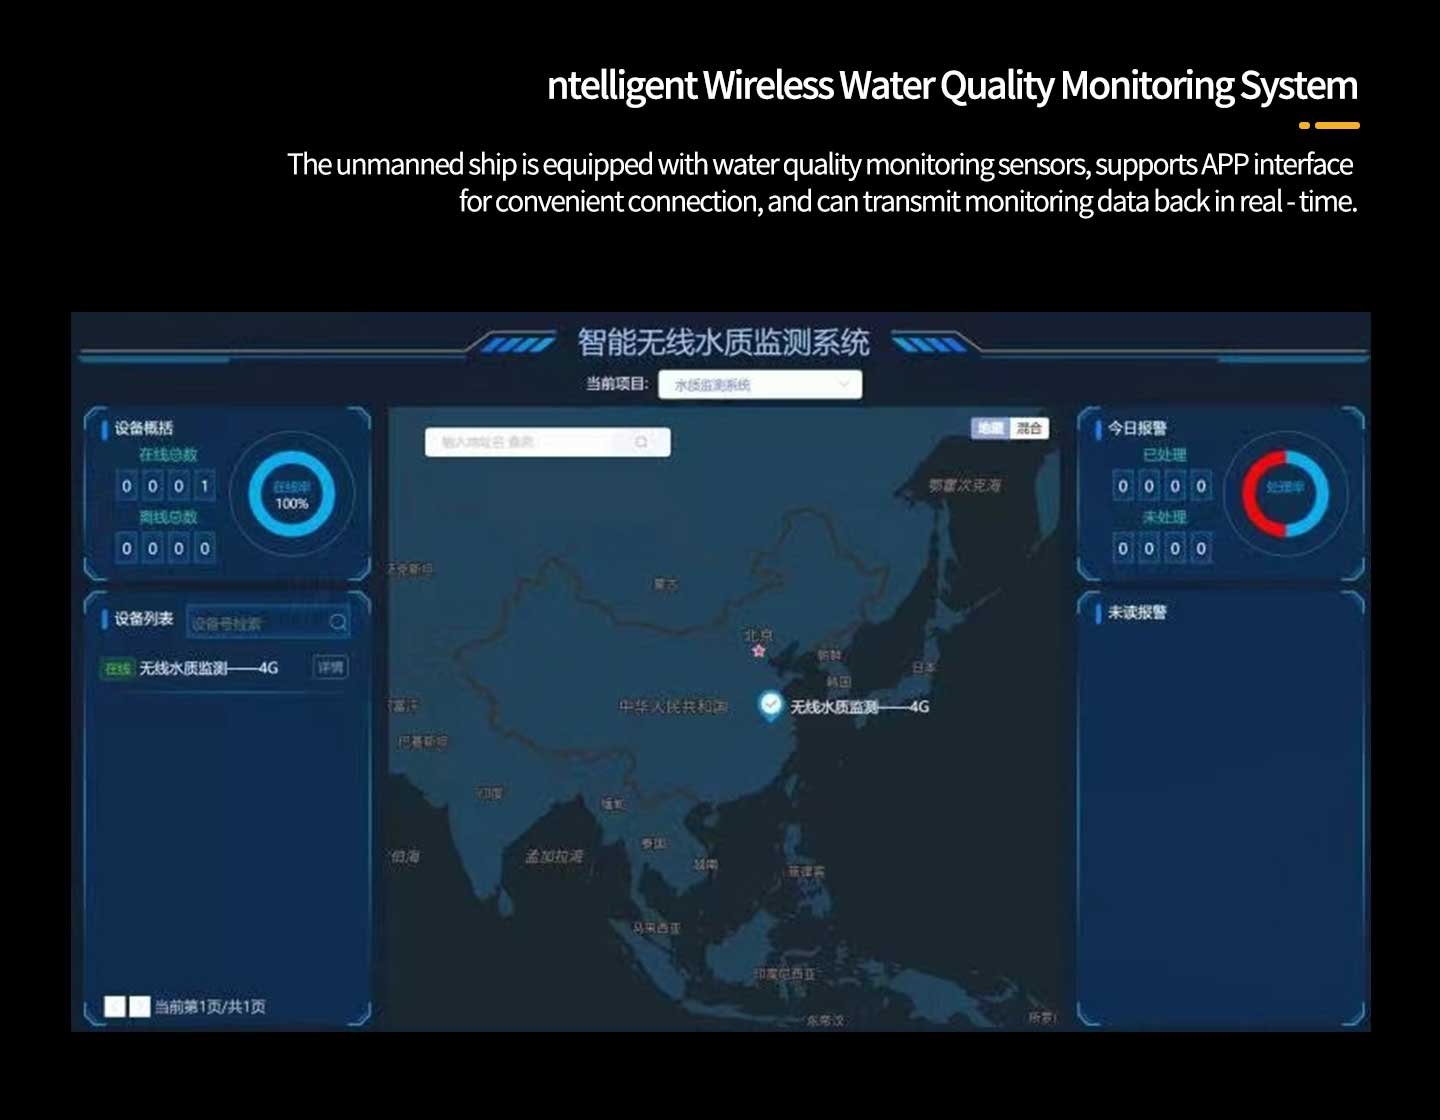Click the 无线水质监测——4G label on the map
Viewport: 1440px width, 1120px height.
(x=859, y=707)
